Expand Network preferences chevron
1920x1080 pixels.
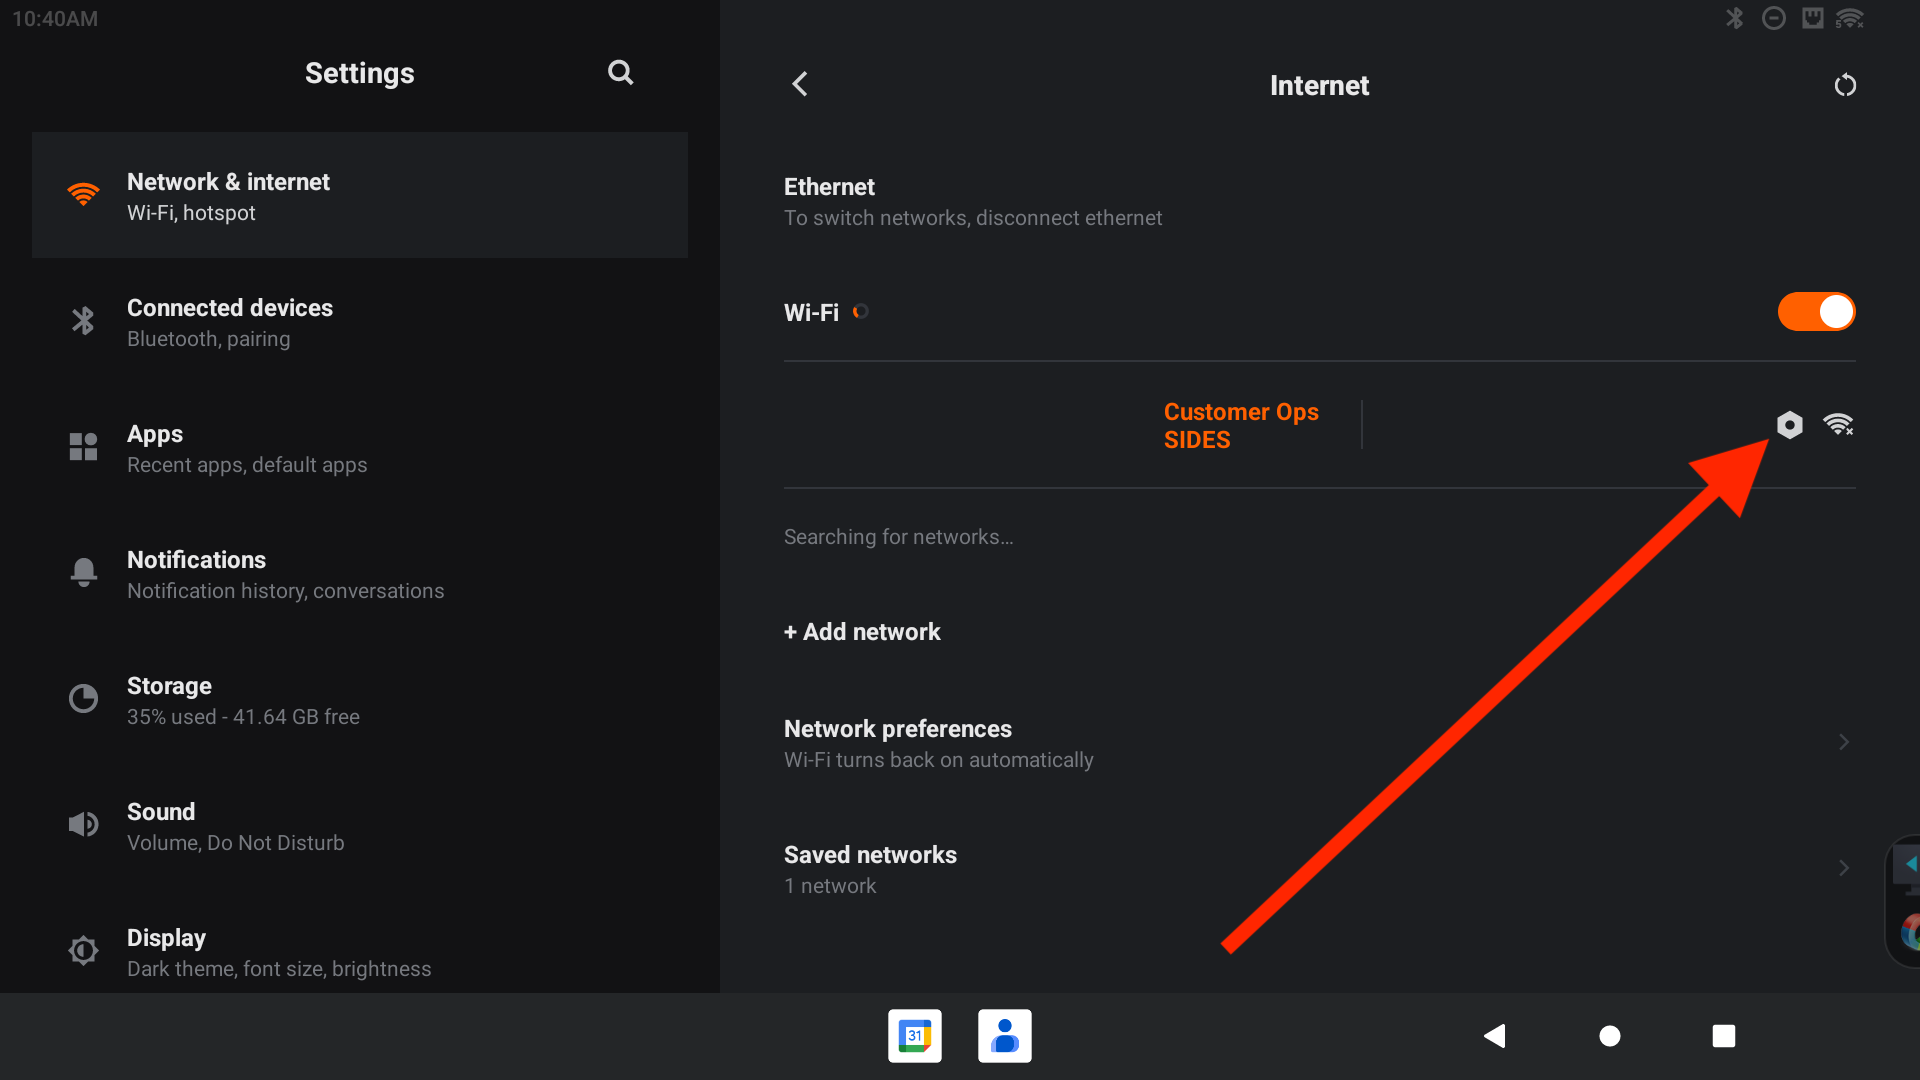[1843, 742]
